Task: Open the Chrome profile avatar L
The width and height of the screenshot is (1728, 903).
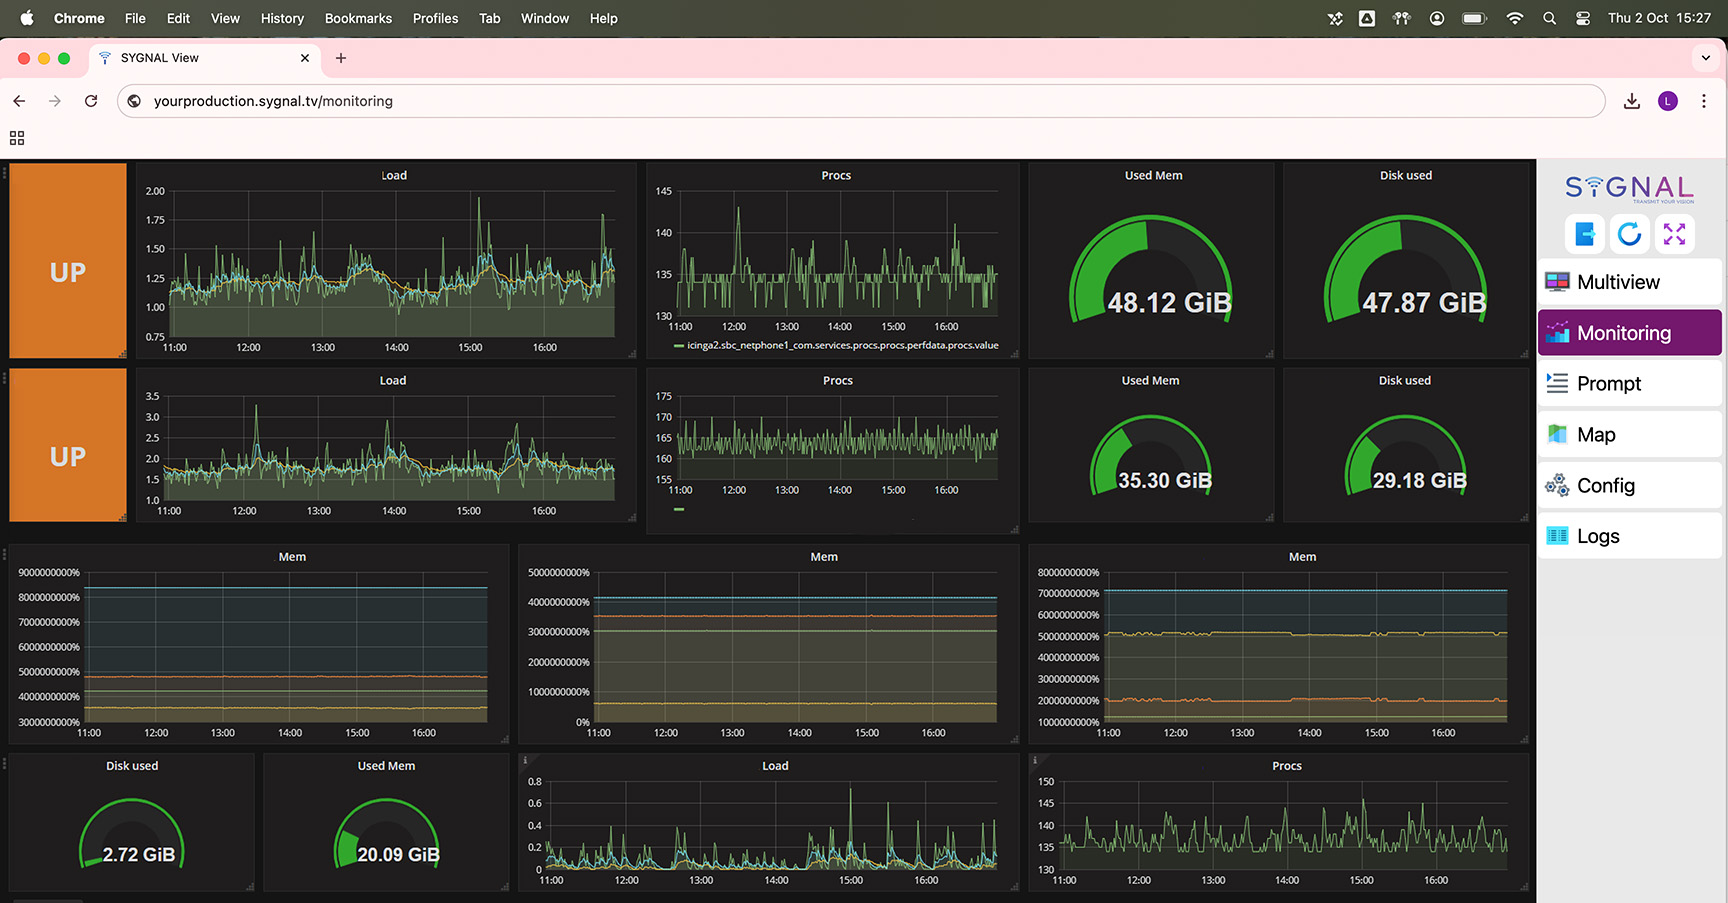Action: coord(1668,101)
